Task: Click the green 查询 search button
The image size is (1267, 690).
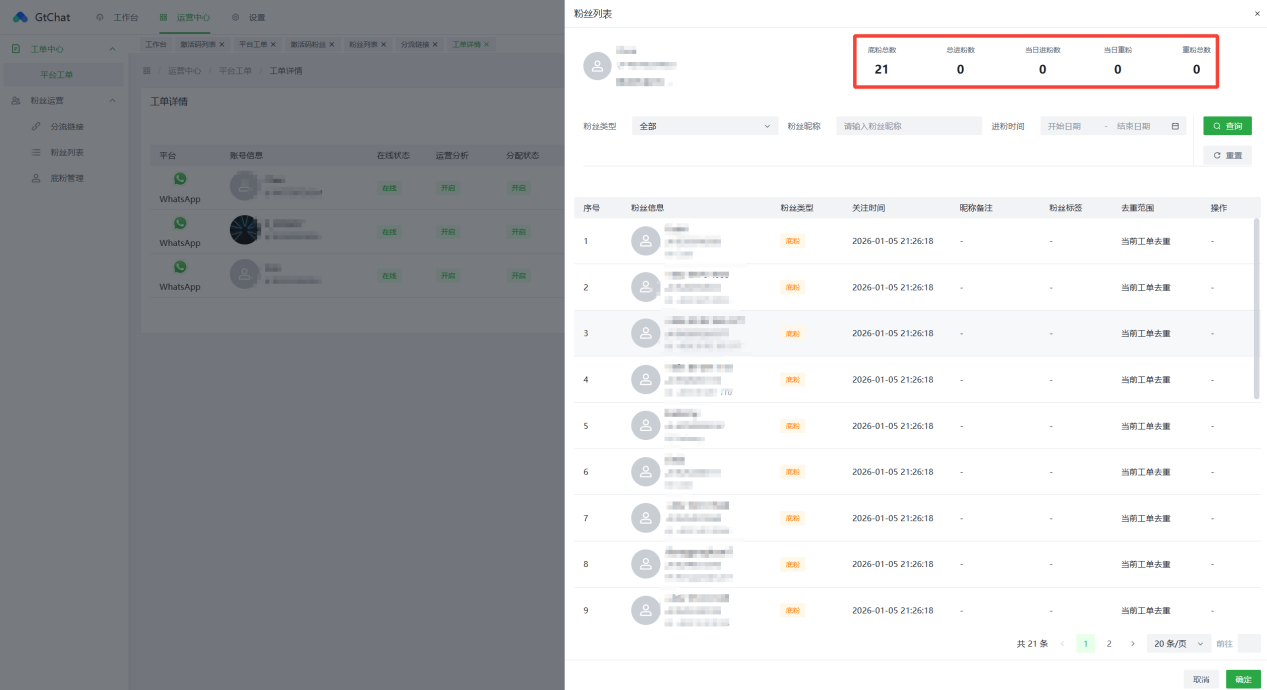Action: pos(1227,126)
